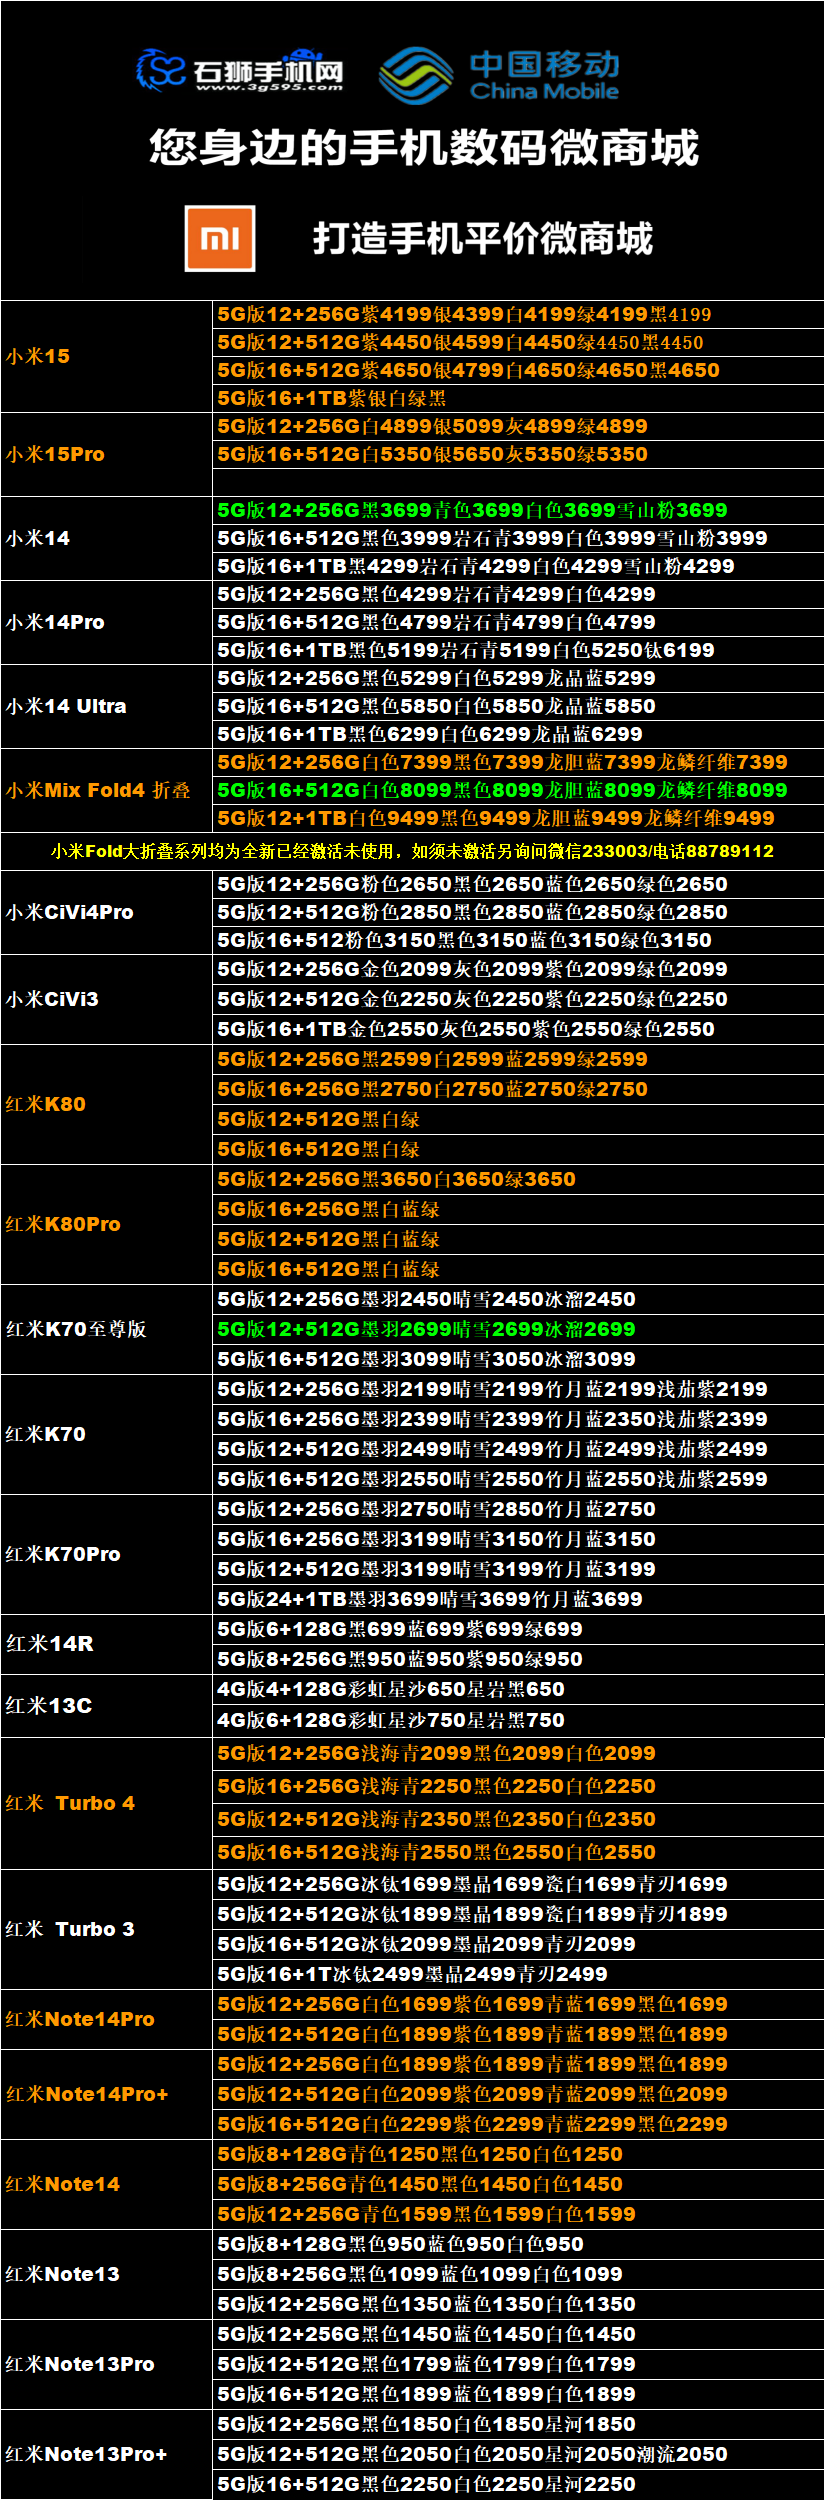The image size is (825, 2500).
Task: Click the China Mobile logo emblem
Action: pos(415,75)
